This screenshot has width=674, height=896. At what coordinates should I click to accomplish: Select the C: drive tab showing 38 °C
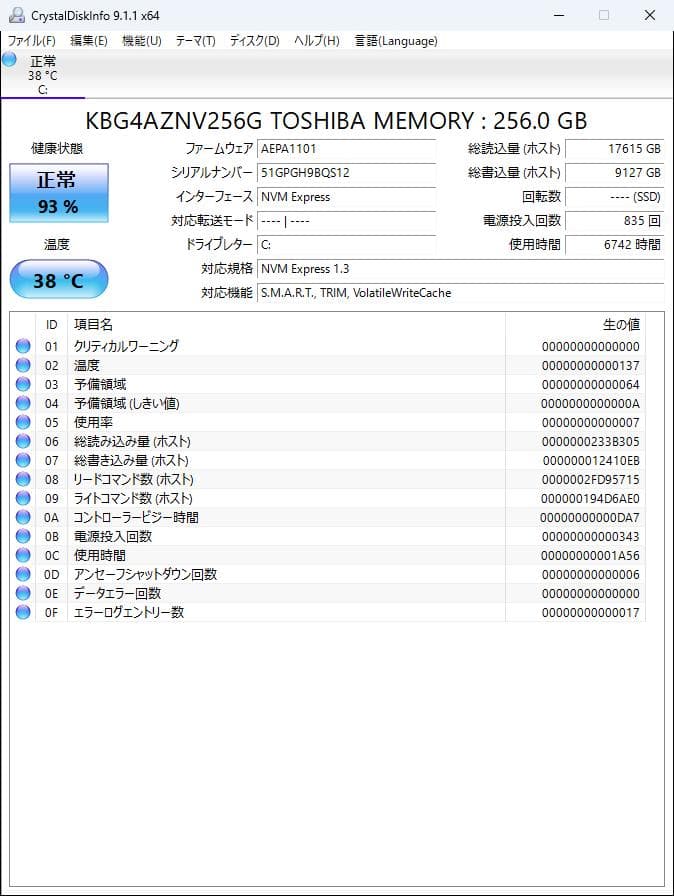tap(43, 74)
